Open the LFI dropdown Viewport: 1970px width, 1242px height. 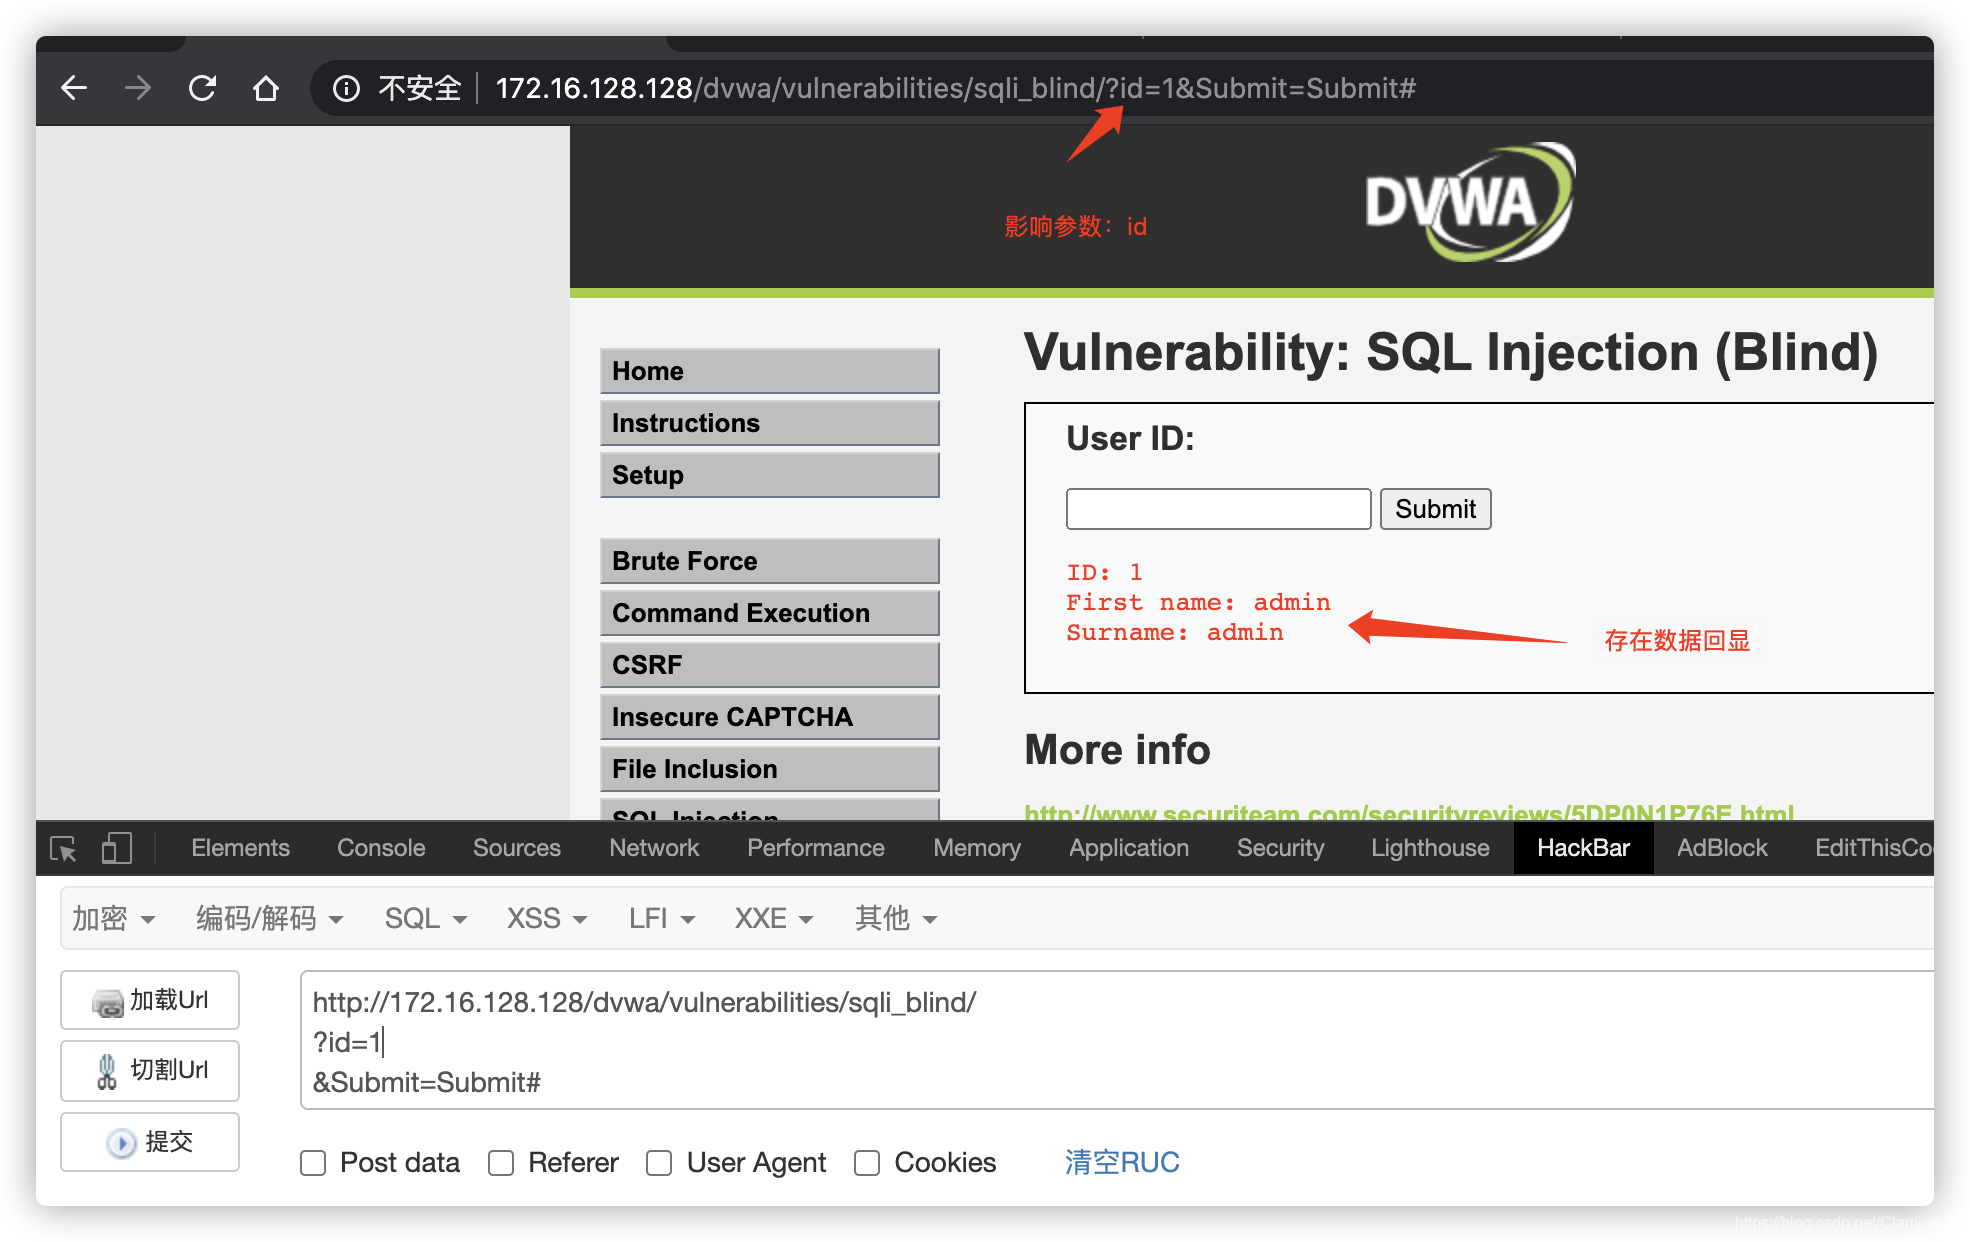point(661,918)
